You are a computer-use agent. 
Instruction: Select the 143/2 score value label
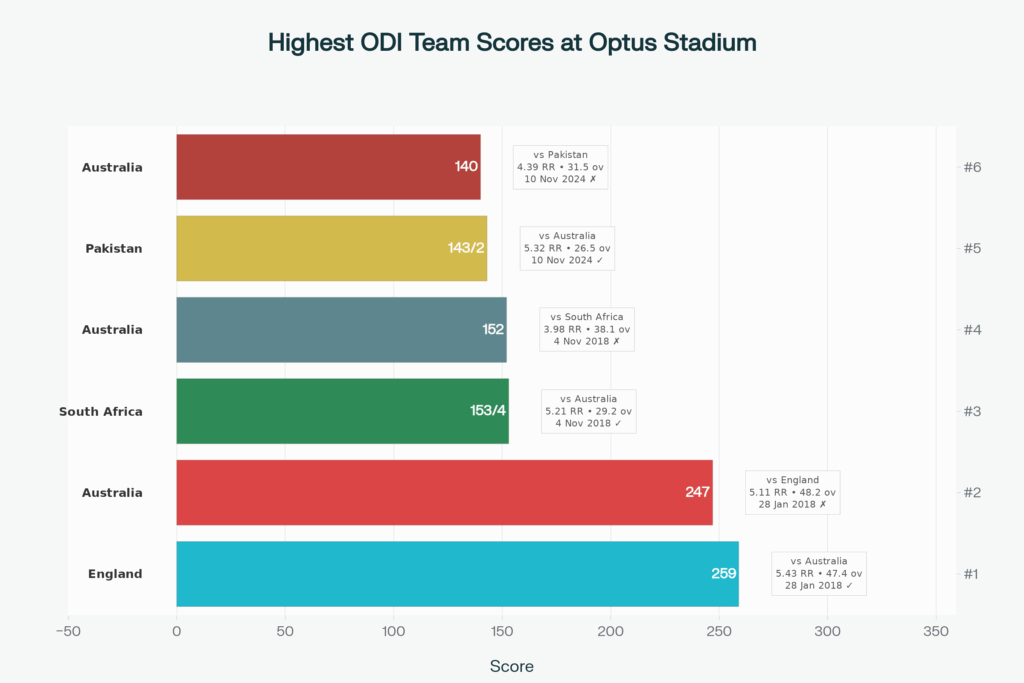click(466, 248)
